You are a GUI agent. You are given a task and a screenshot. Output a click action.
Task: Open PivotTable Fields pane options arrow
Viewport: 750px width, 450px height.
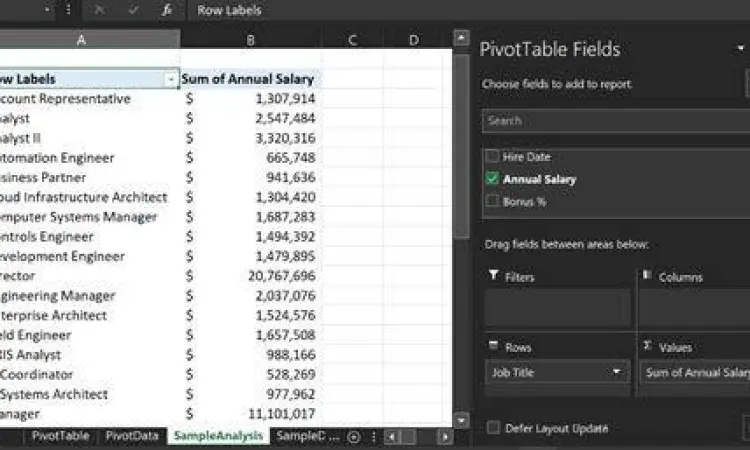pos(741,48)
